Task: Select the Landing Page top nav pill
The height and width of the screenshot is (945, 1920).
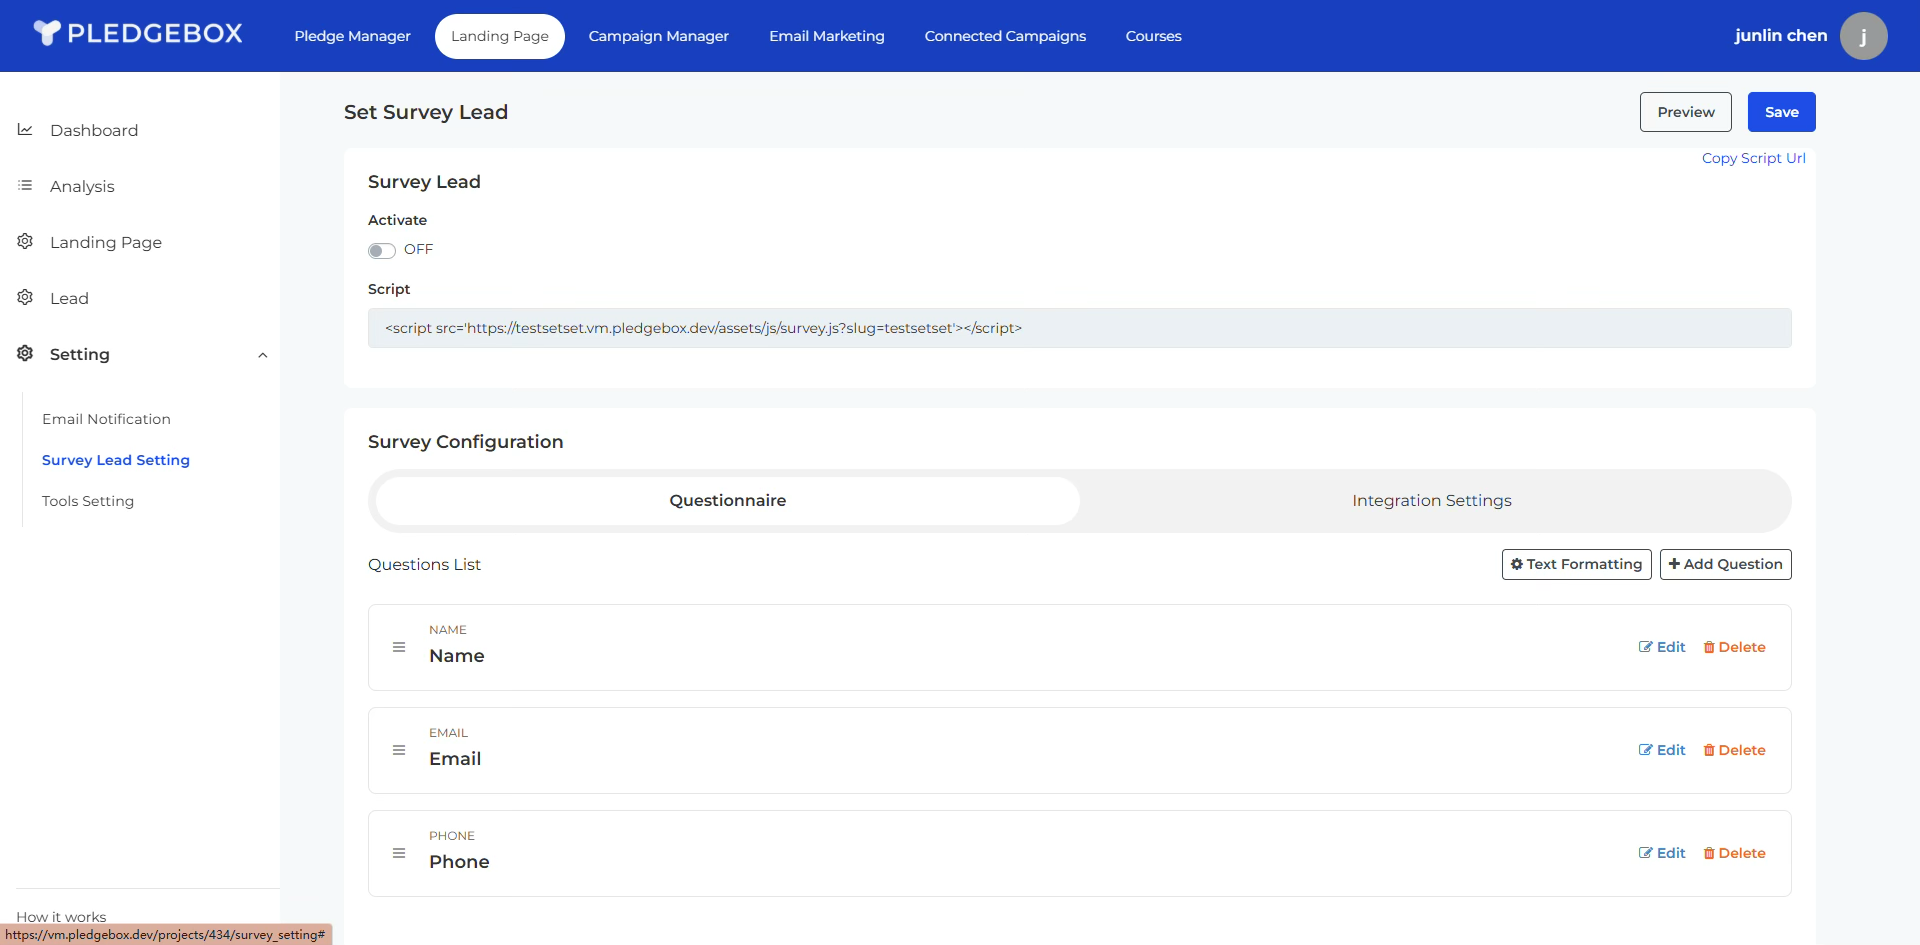Action: click(500, 36)
